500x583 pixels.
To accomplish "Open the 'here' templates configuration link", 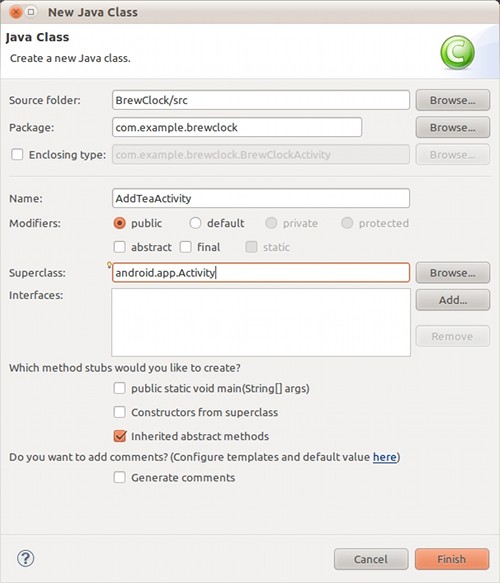I will pos(385,457).
